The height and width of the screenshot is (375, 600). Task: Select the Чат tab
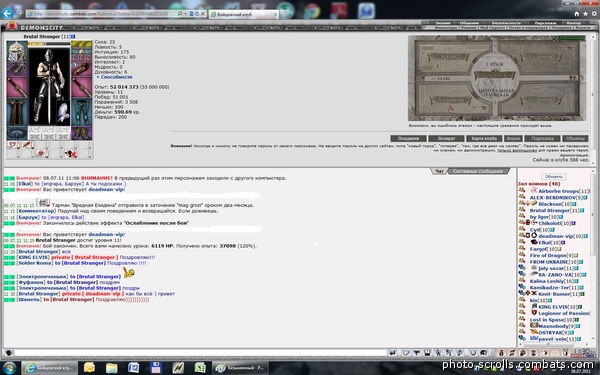tap(439, 171)
